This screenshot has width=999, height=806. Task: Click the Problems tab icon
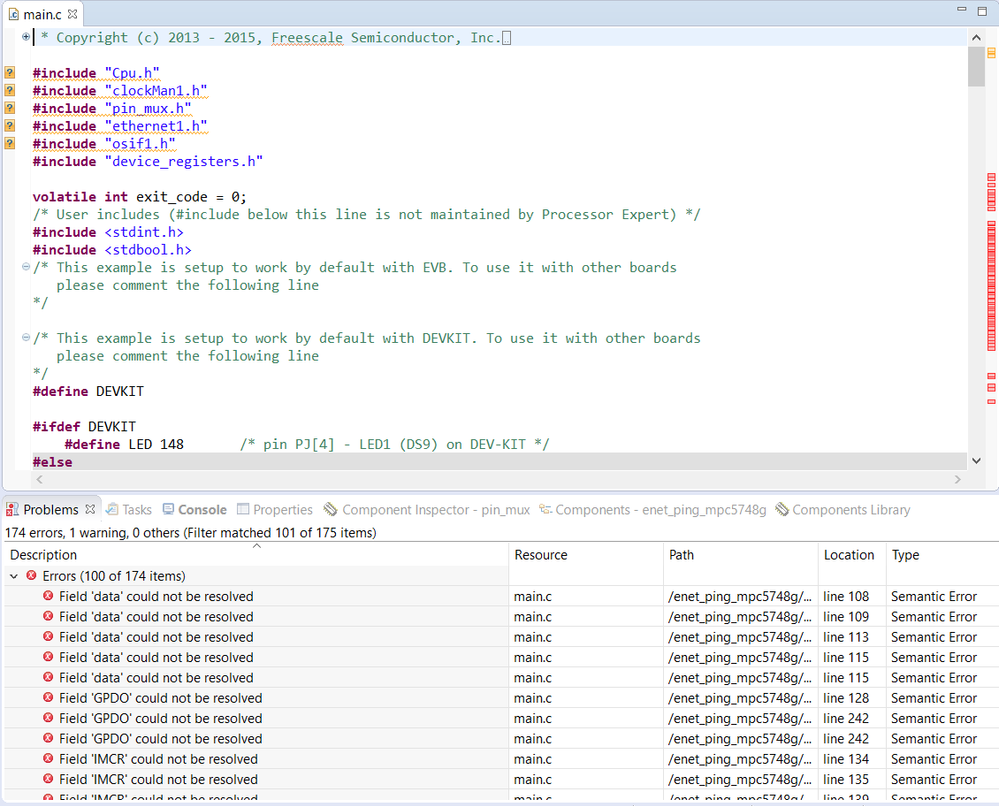click(x=12, y=510)
